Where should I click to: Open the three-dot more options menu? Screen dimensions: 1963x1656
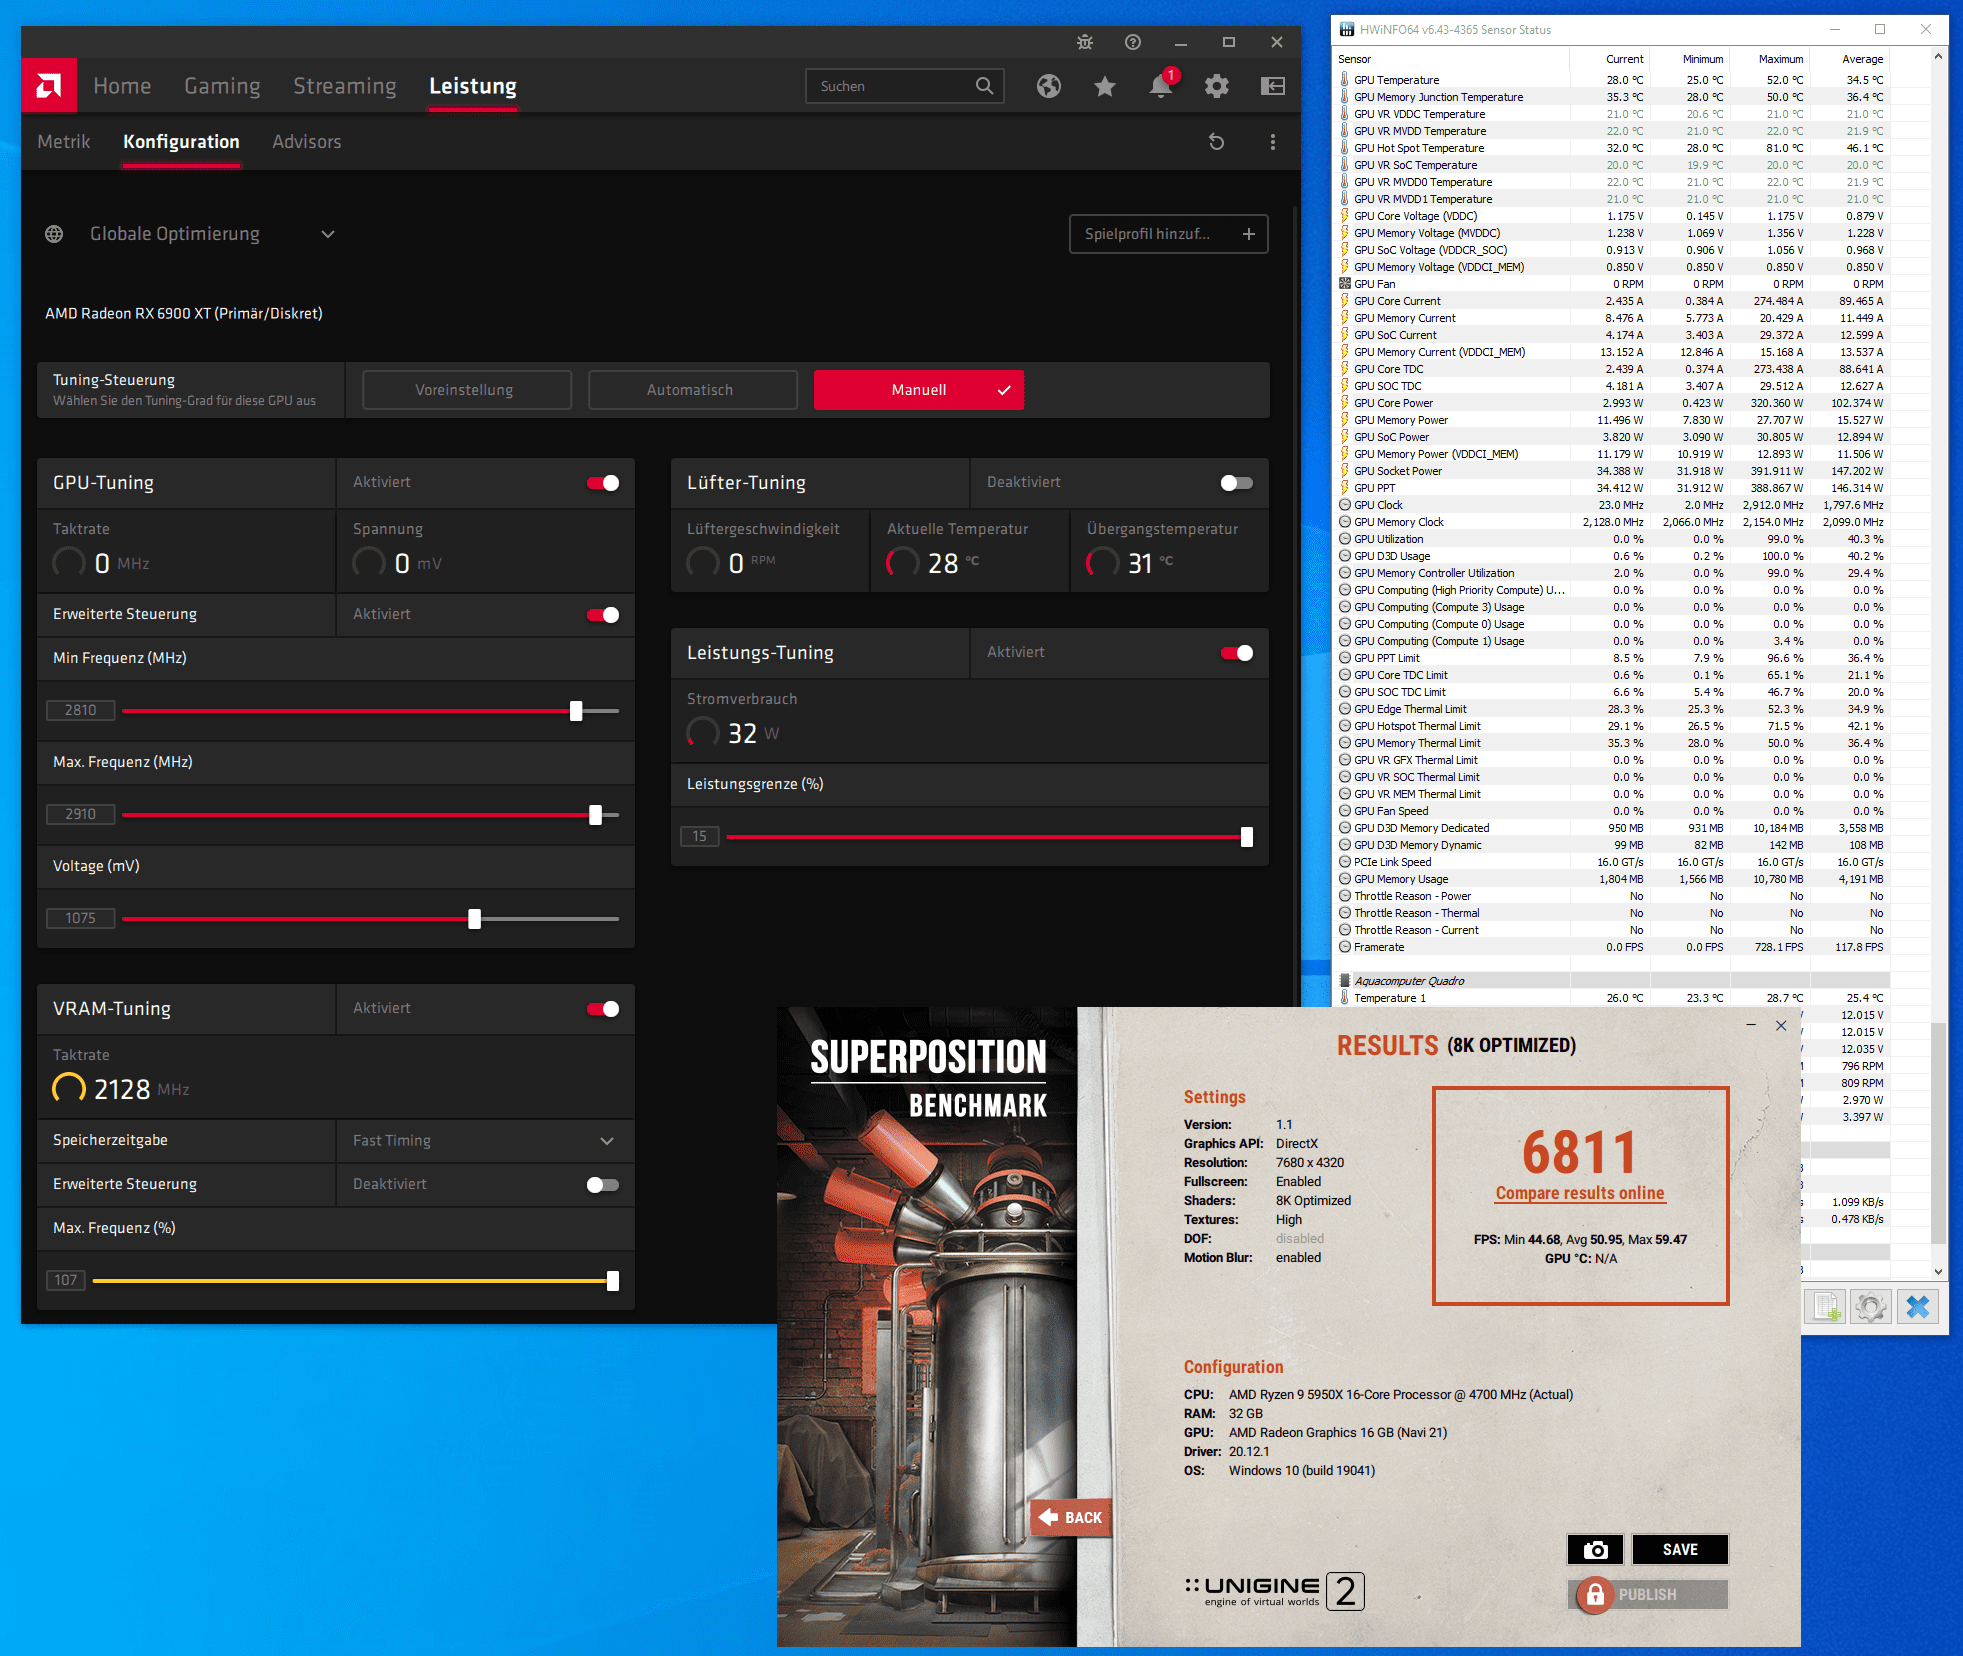click(x=1273, y=142)
